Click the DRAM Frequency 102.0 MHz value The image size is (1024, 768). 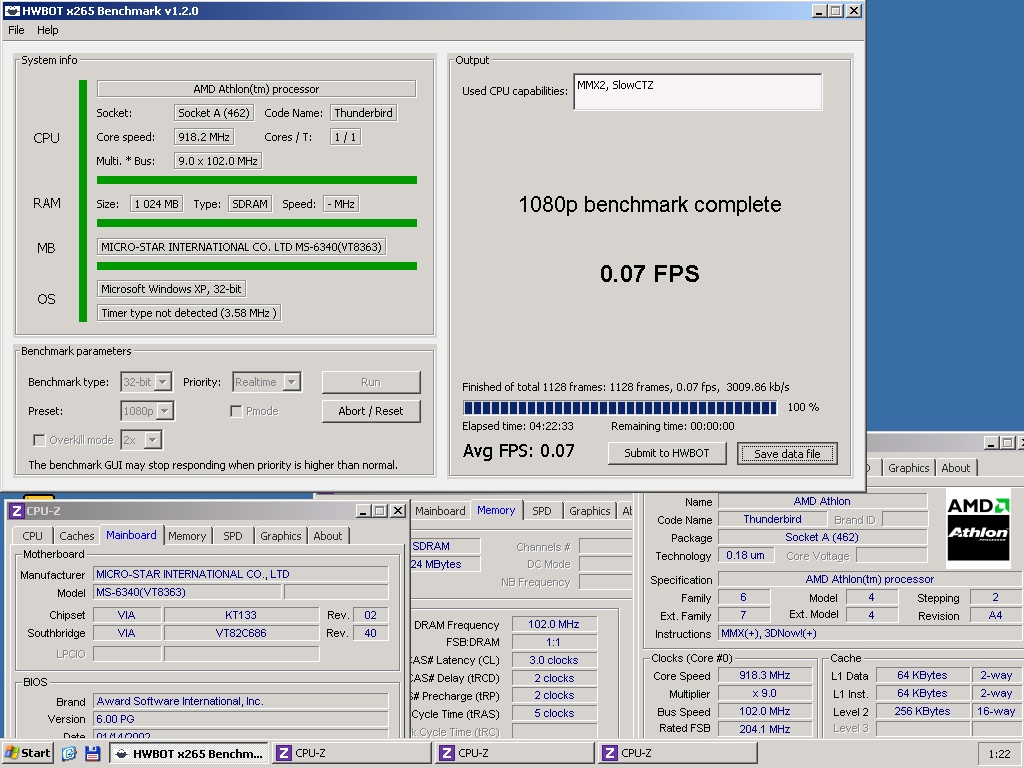(x=554, y=624)
